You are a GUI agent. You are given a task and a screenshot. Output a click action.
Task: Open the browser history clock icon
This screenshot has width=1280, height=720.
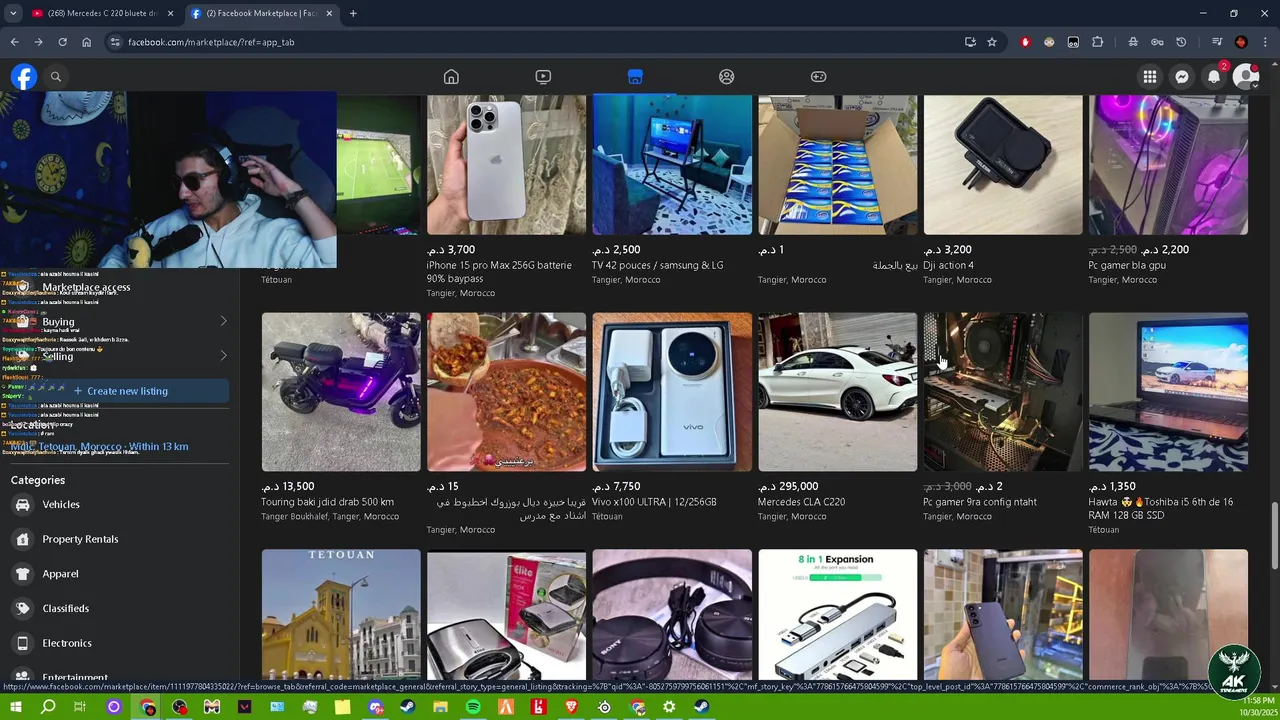tap(1181, 42)
